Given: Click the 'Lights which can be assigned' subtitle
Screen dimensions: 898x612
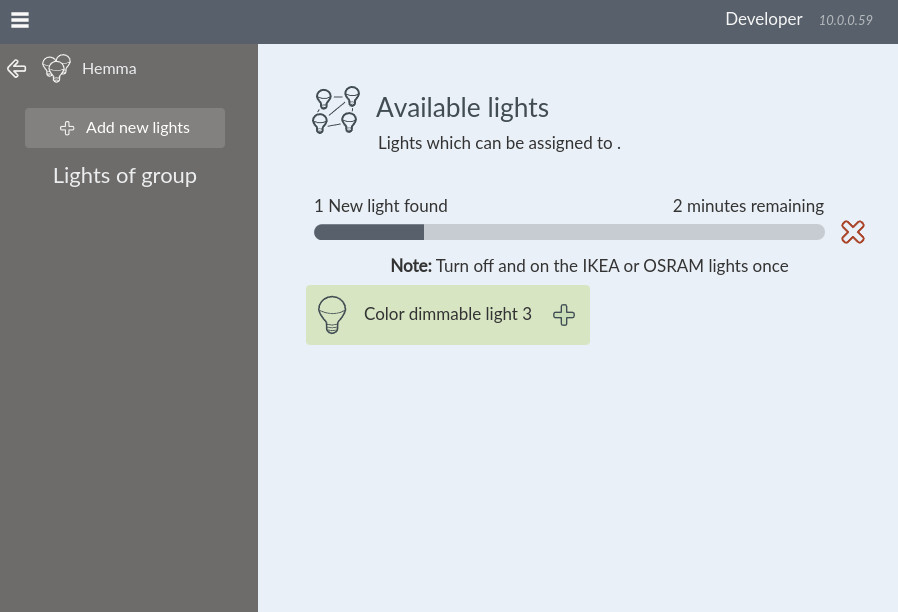Looking at the screenshot, I should pyautogui.click(x=499, y=143).
